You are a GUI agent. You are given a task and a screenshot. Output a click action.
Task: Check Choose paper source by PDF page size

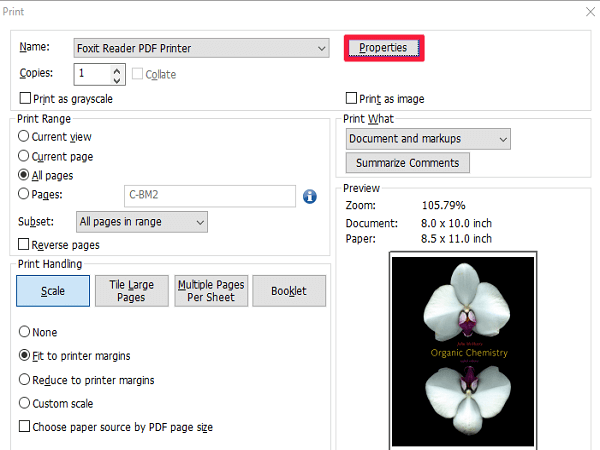(x=24, y=426)
